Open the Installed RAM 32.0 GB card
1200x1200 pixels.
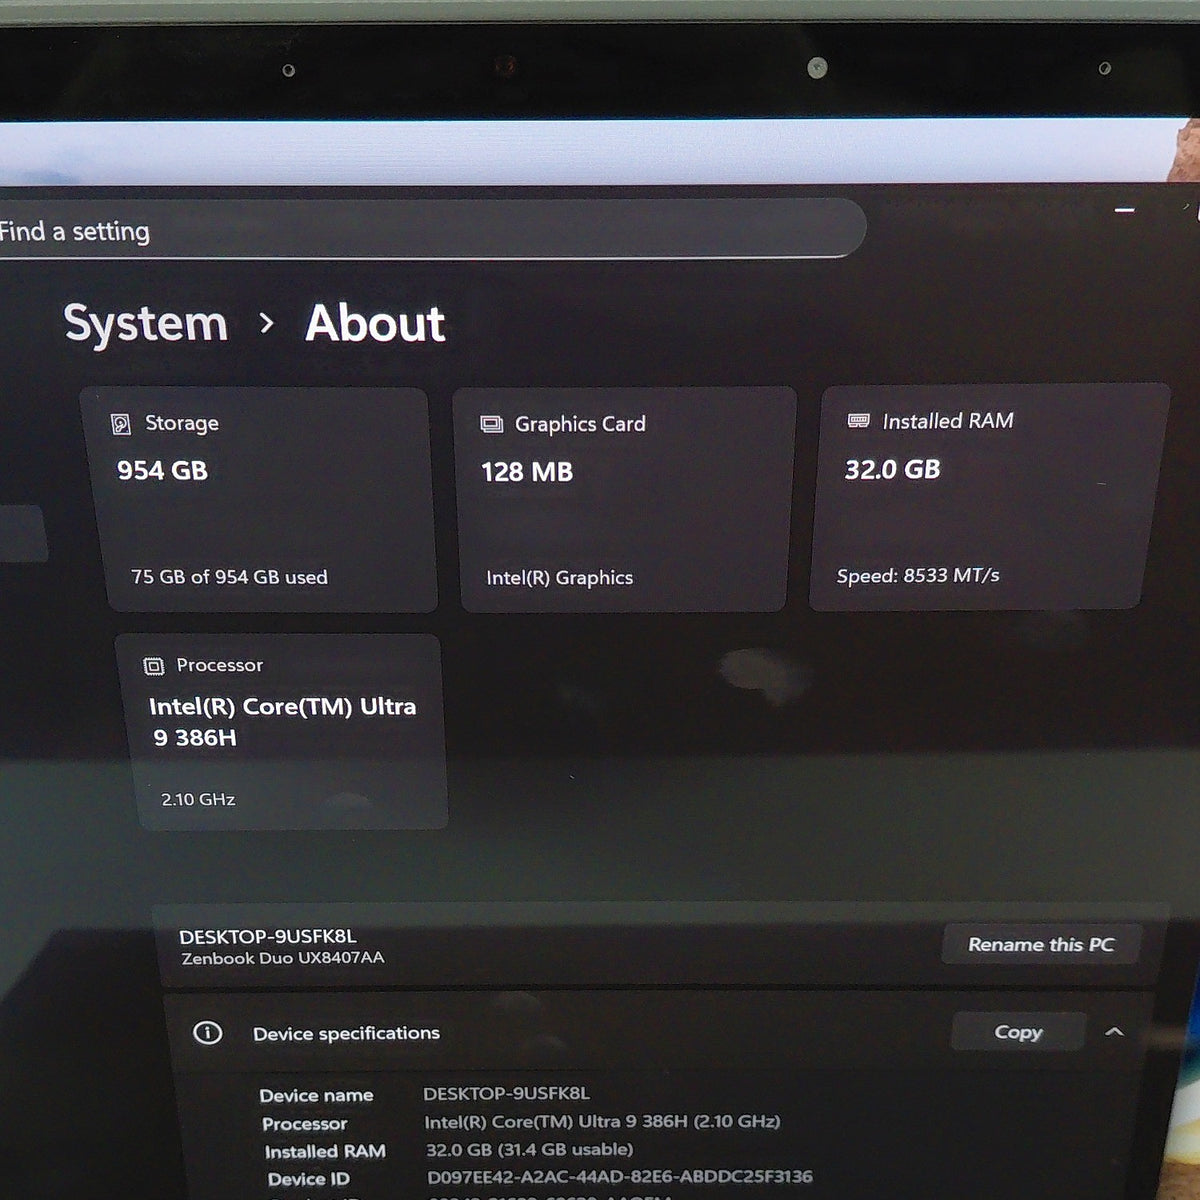(x=990, y=497)
